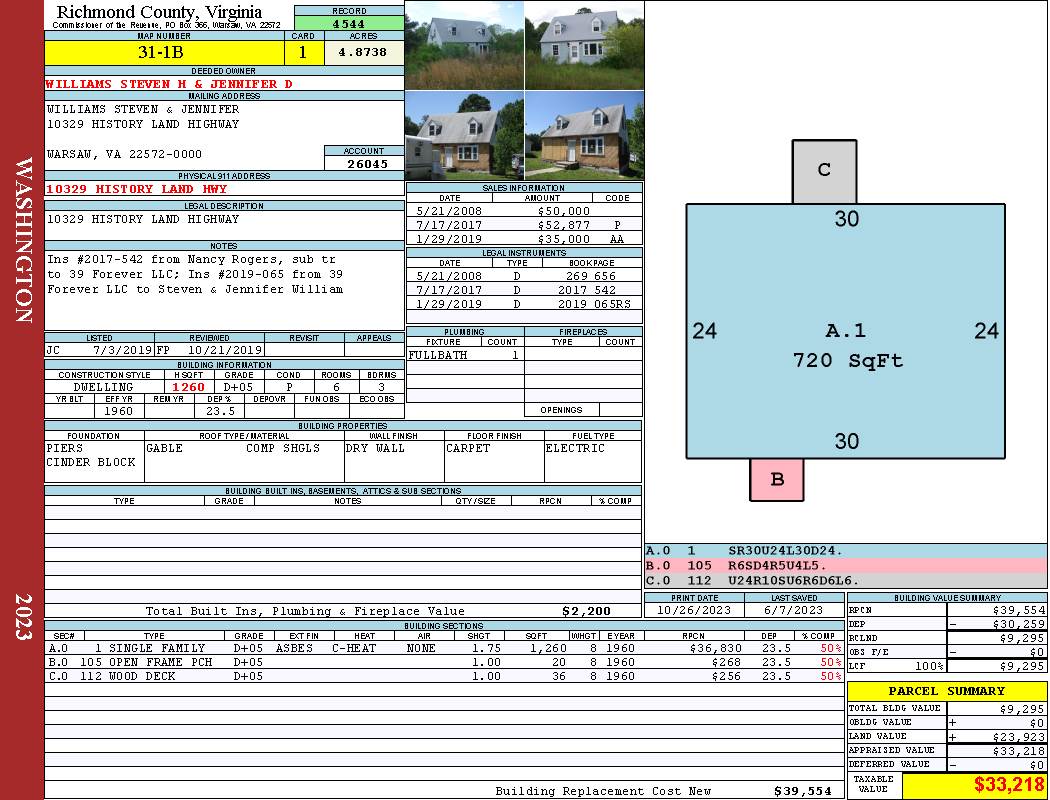Click H SQFT value 1260
Screen dimensions: 1050x800
188,387
